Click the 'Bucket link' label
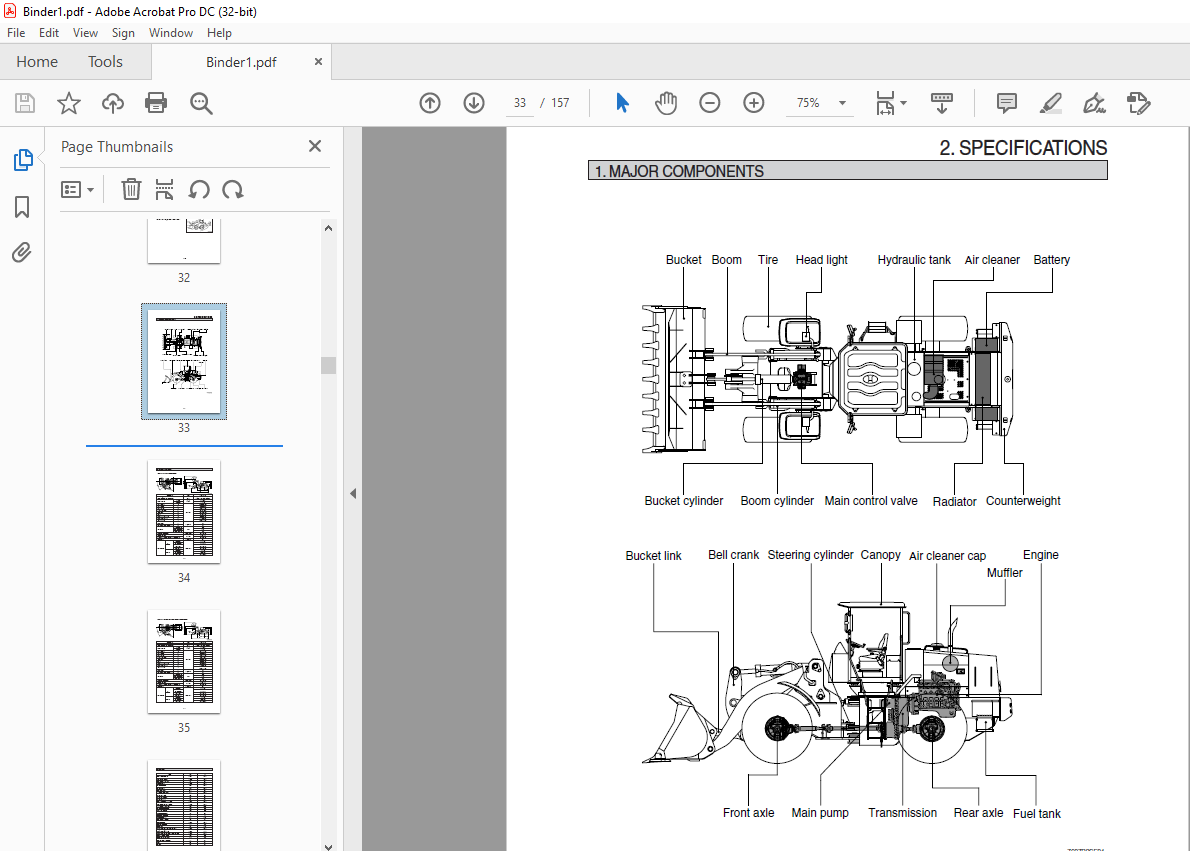The image size is (1190, 851). (x=653, y=556)
